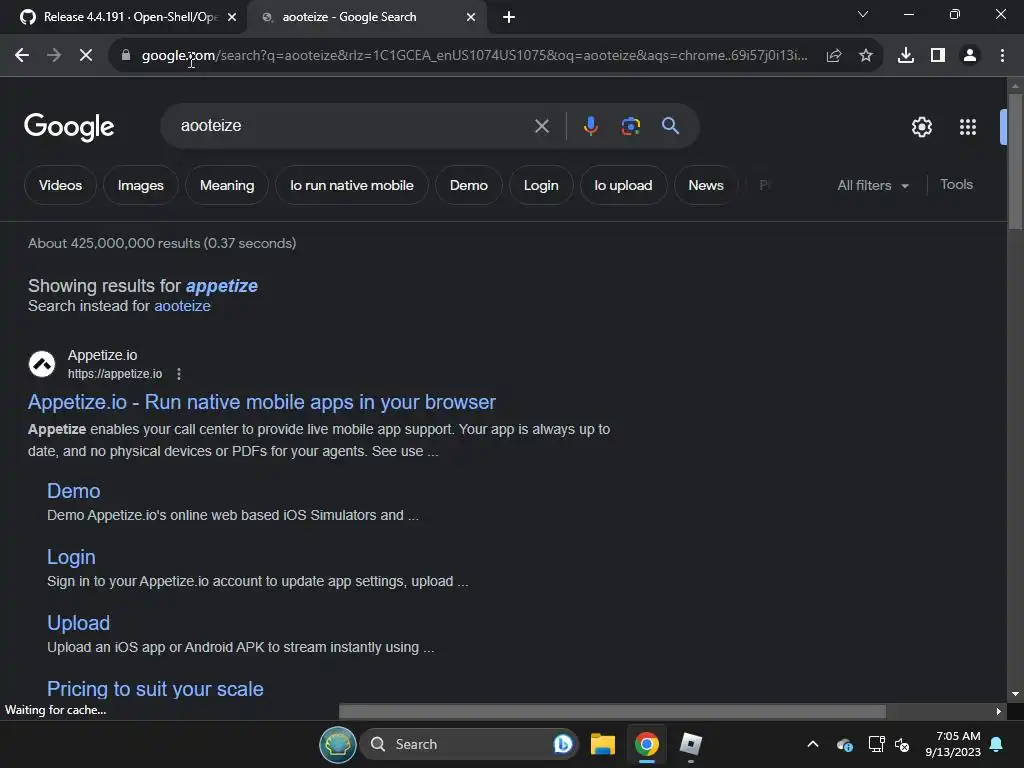Focus the Chrome address bar URL
The width and height of the screenshot is (1024, 768).
click(475, 56)
